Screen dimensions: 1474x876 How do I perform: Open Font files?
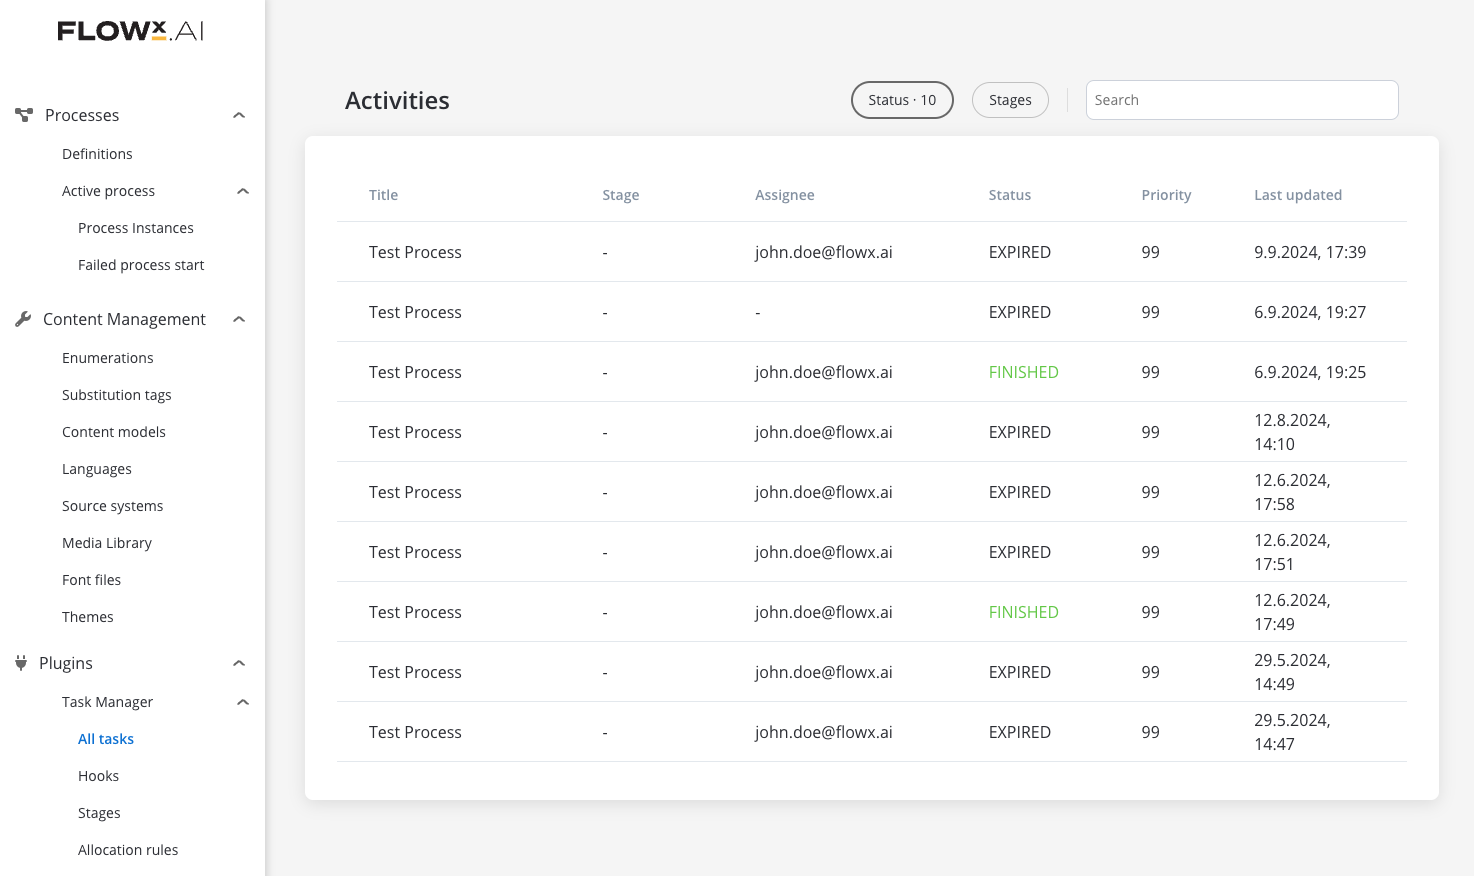click(92, 580)
